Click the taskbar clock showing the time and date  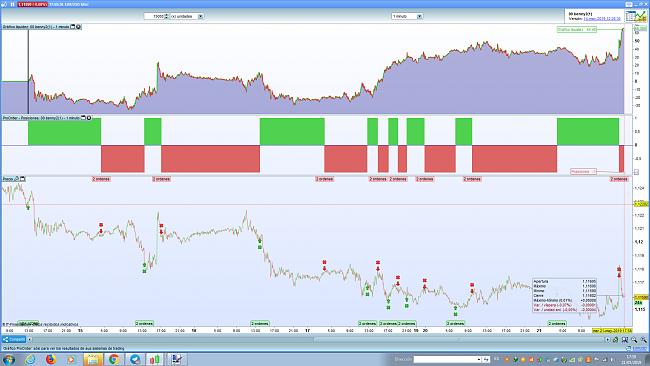pos(631,359)
